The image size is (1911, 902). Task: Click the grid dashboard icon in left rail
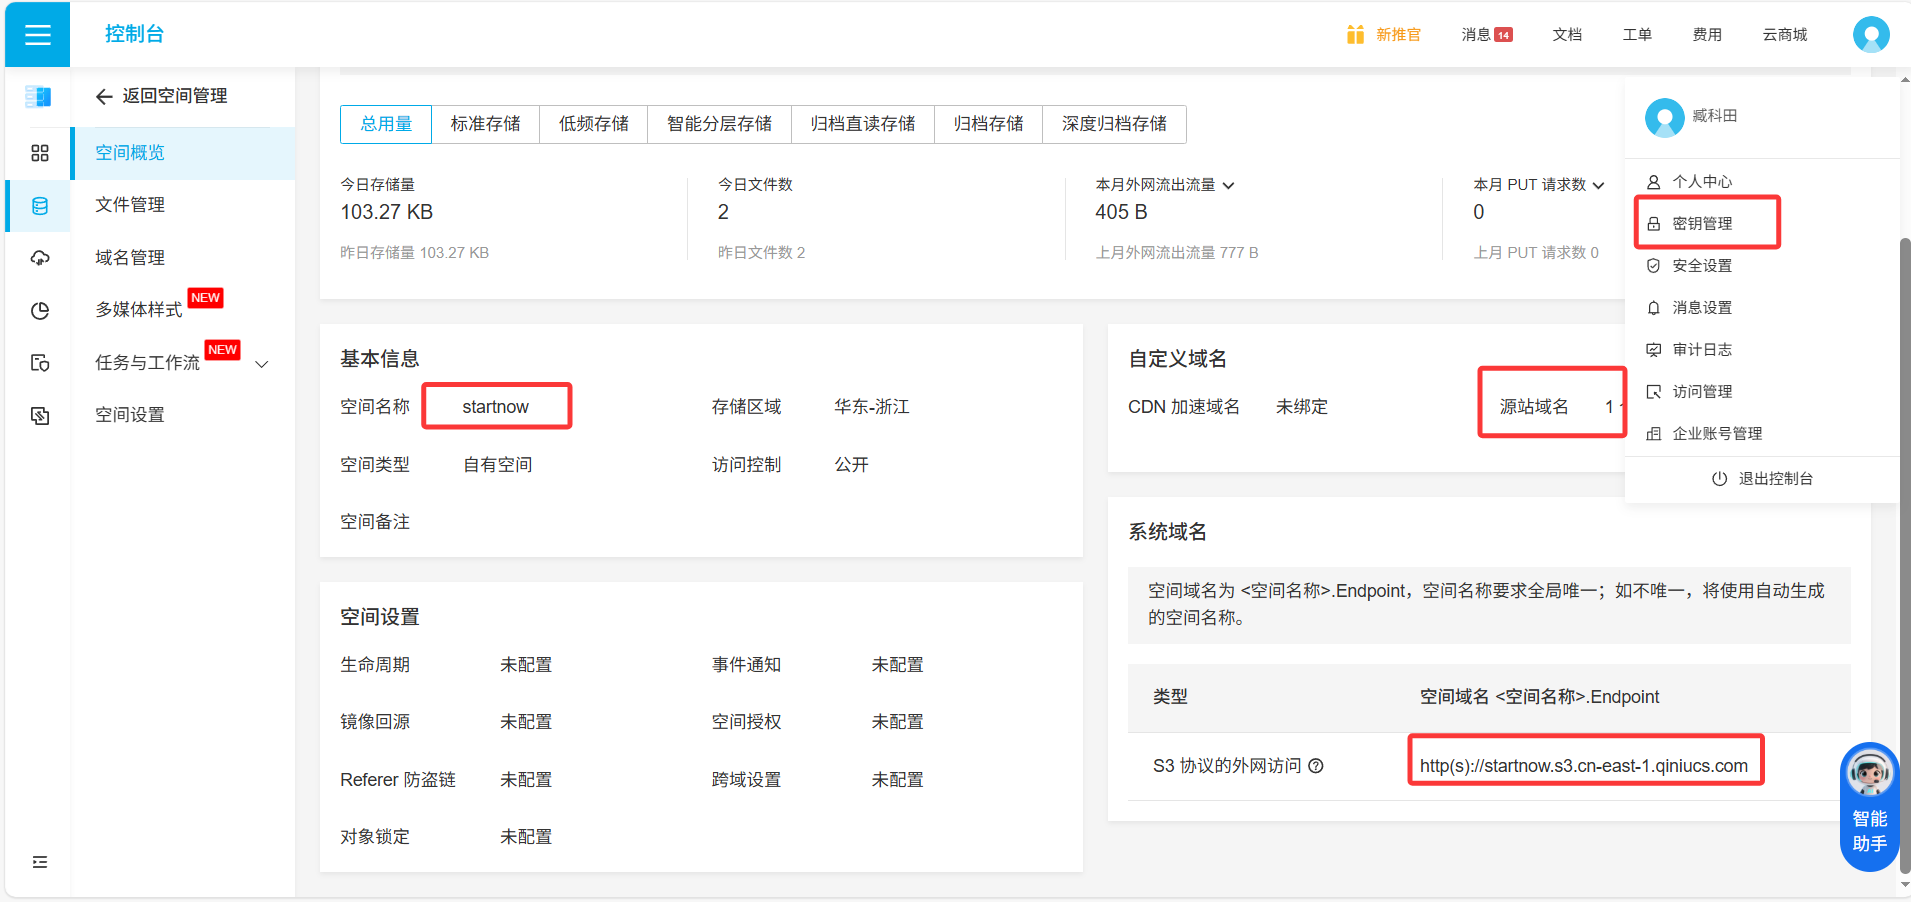[x=40, y=153]
